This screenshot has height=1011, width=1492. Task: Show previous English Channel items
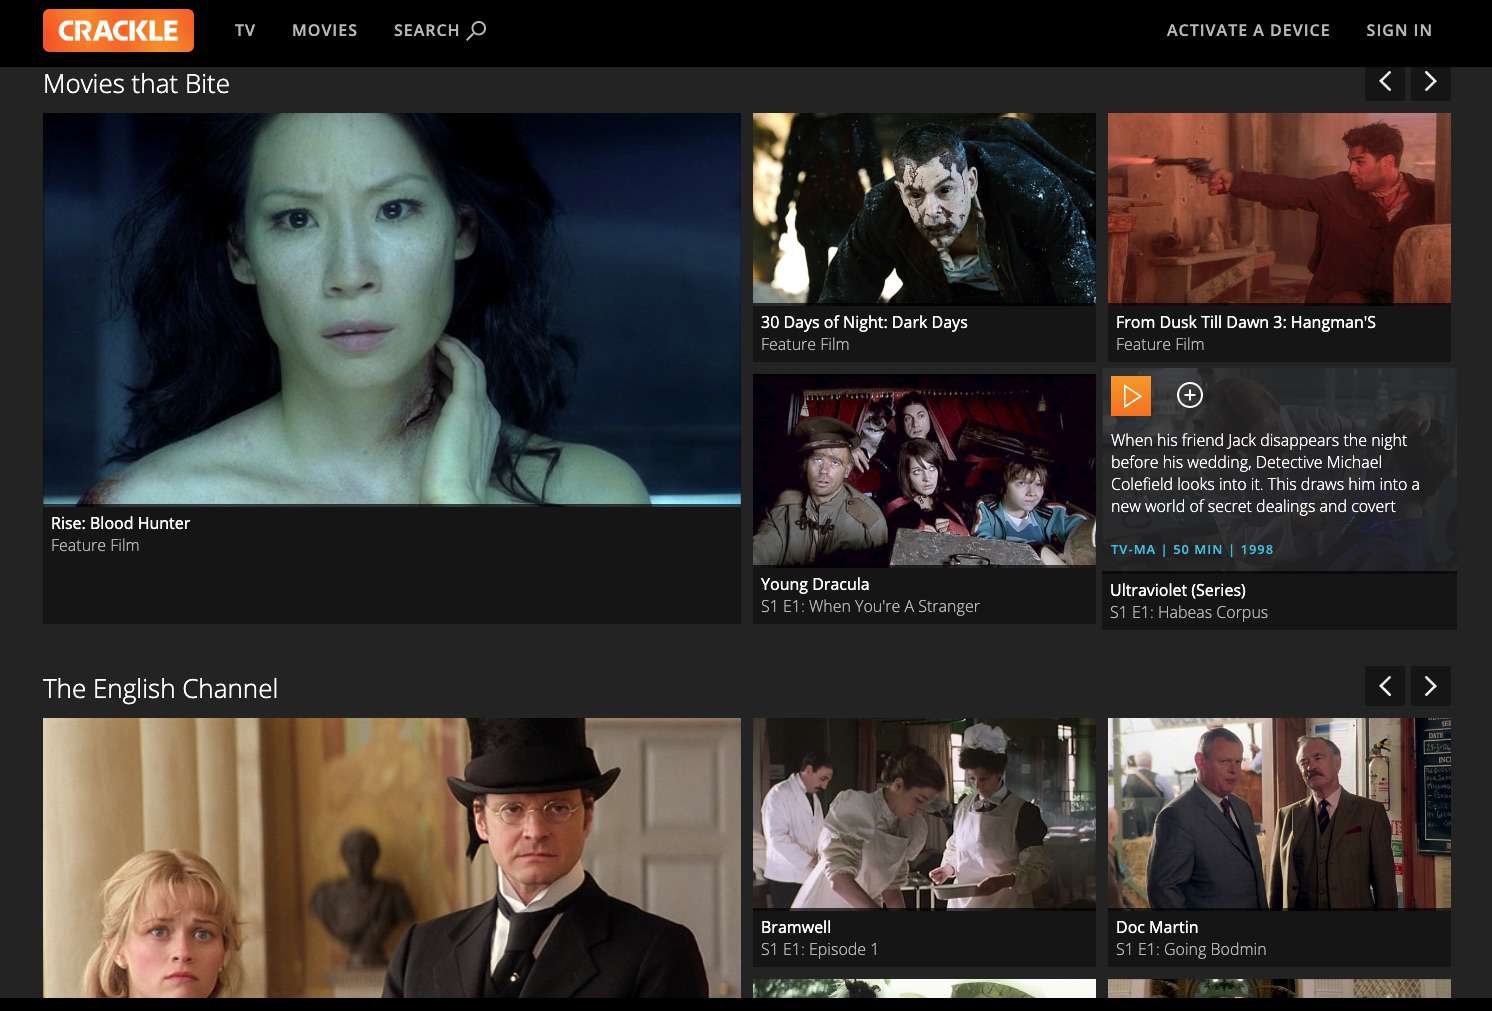coord(1385,686)
